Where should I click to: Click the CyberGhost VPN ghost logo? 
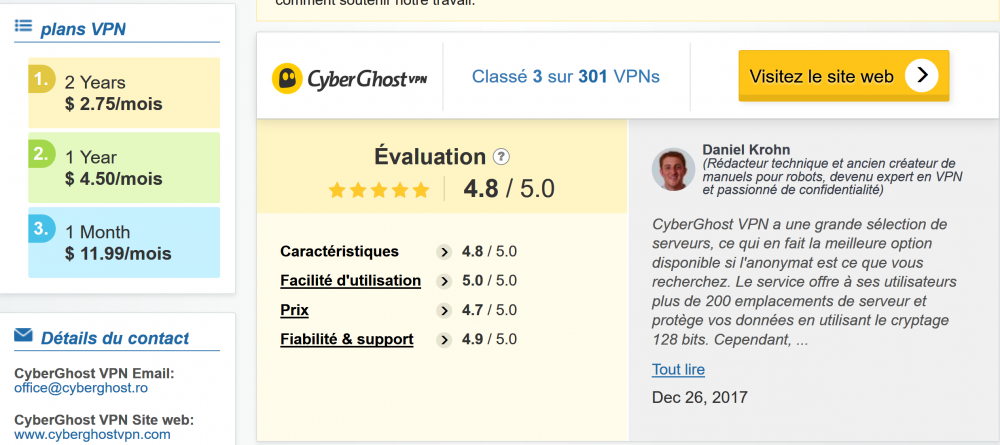tap(288, 78)
